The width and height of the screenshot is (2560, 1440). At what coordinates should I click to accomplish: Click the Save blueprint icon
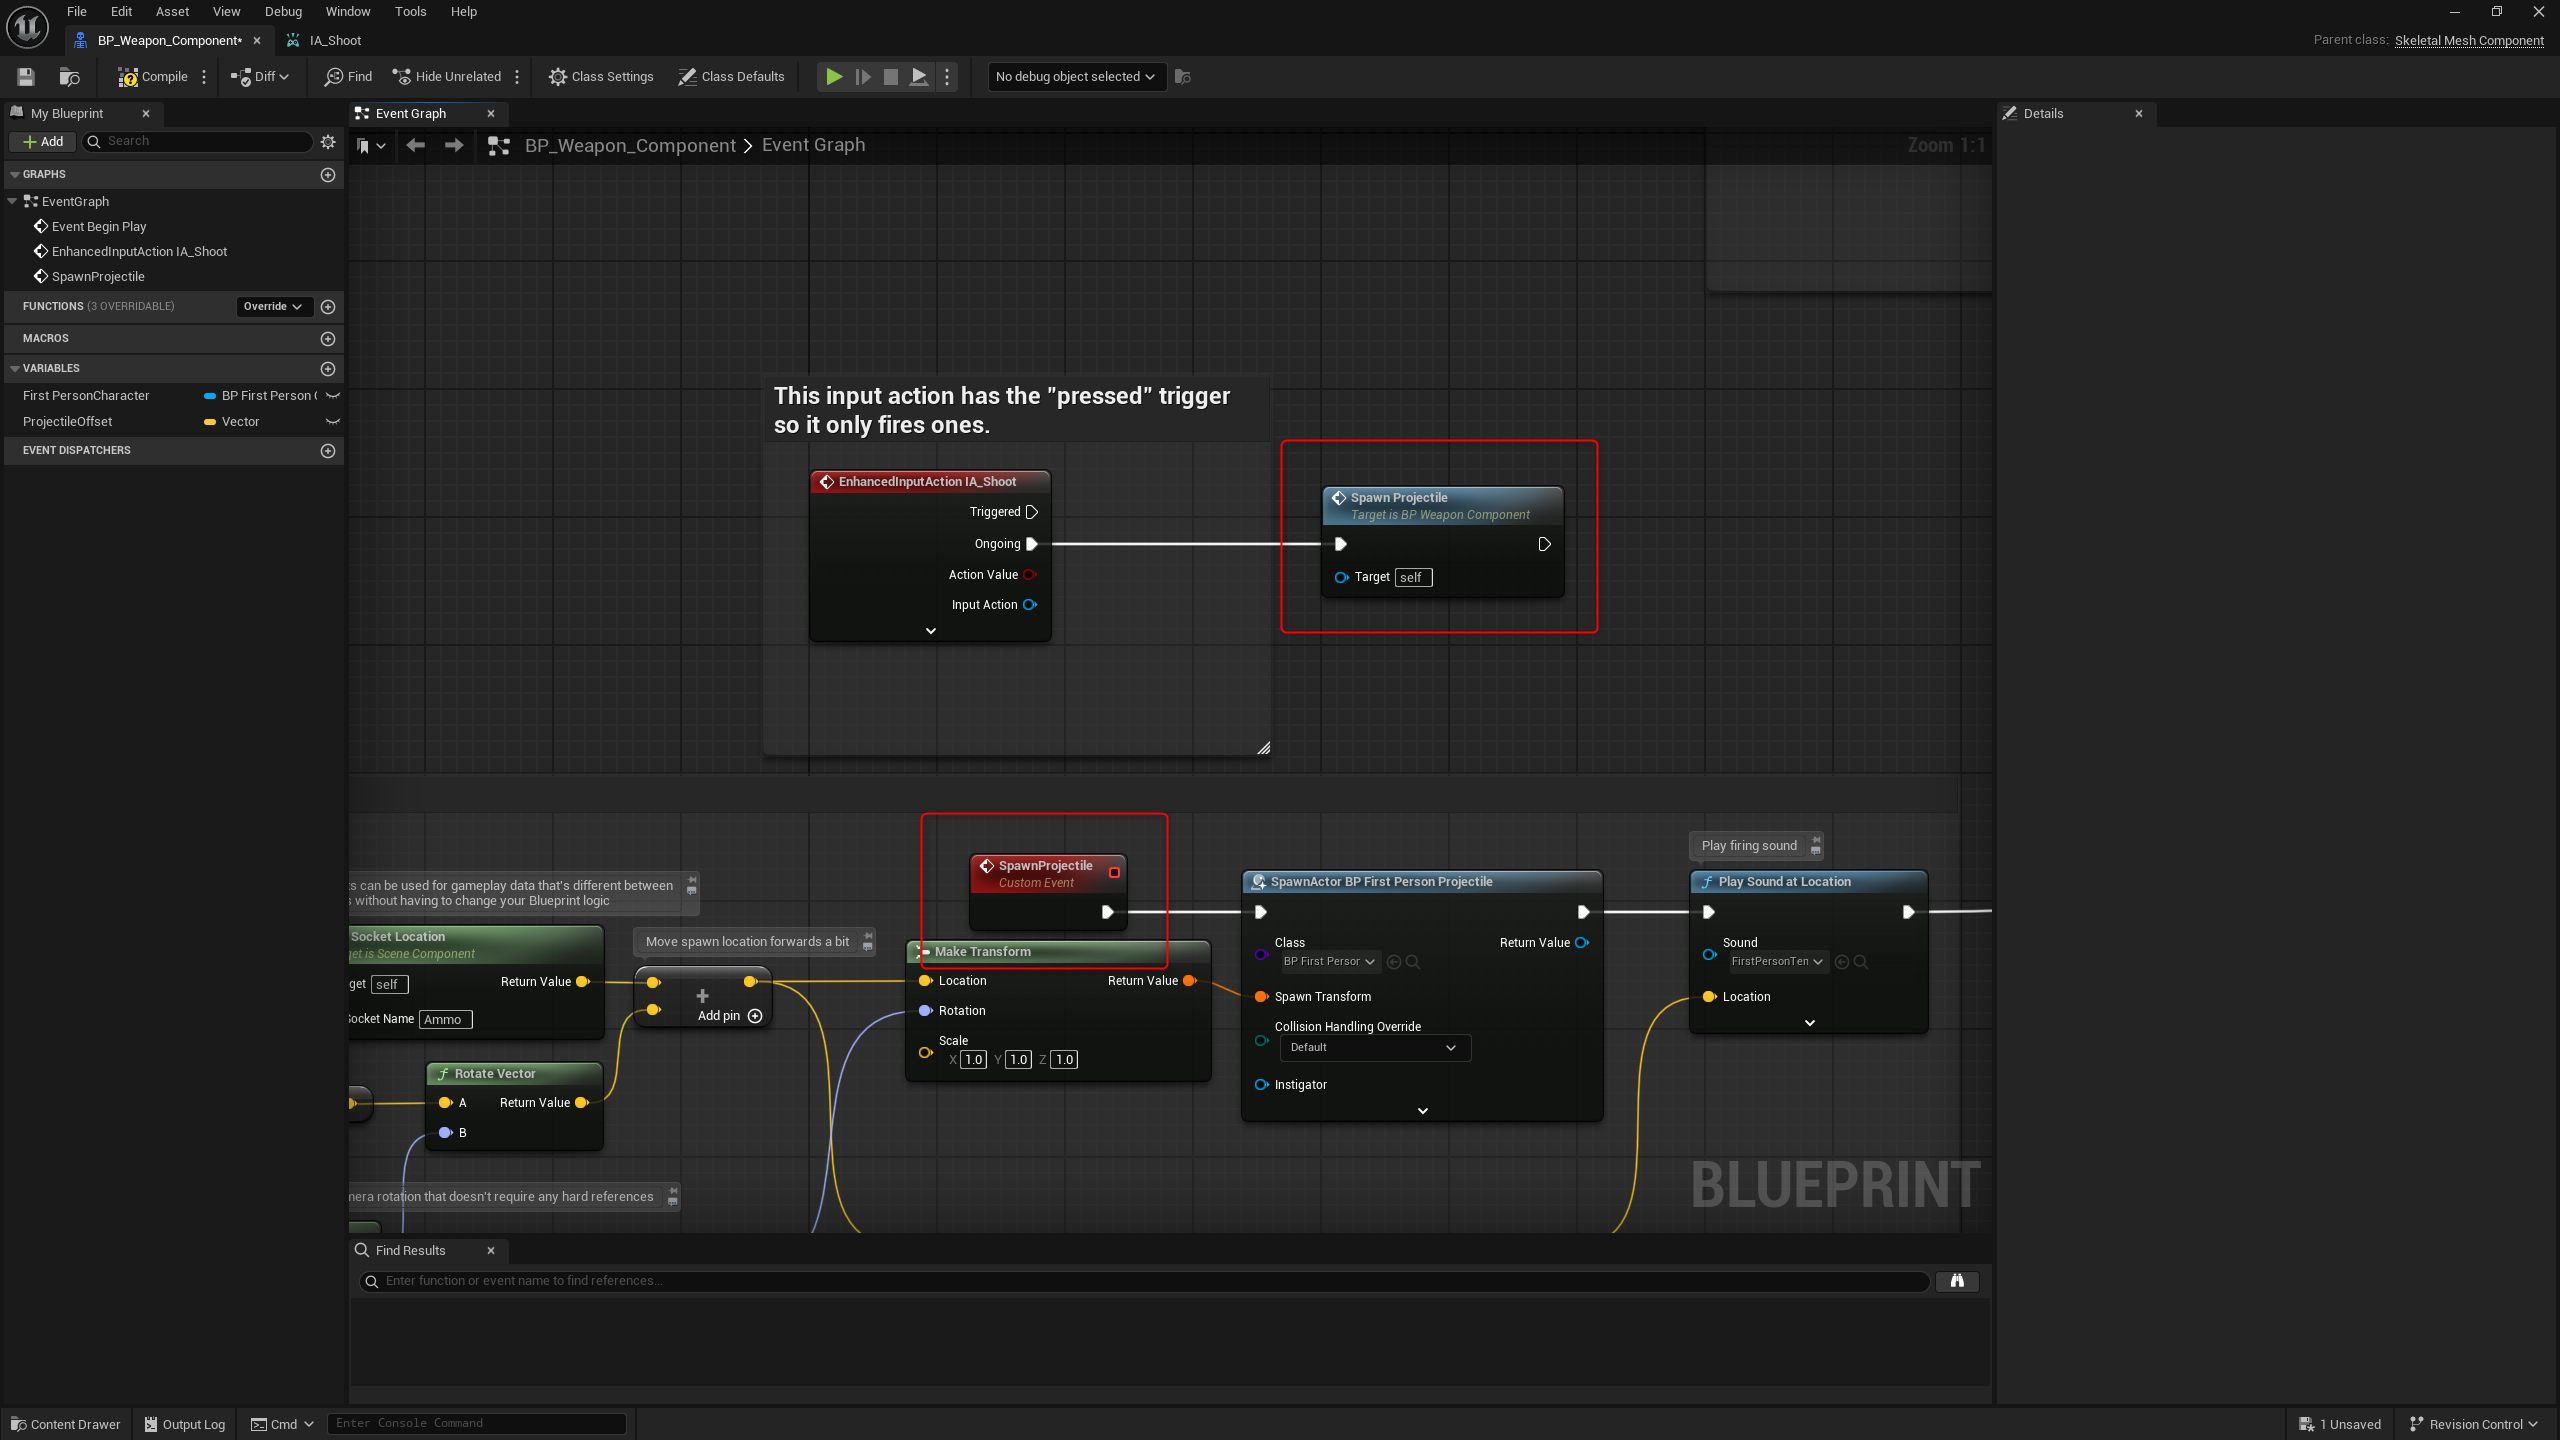pyautogui.click(x=26, y=76)
